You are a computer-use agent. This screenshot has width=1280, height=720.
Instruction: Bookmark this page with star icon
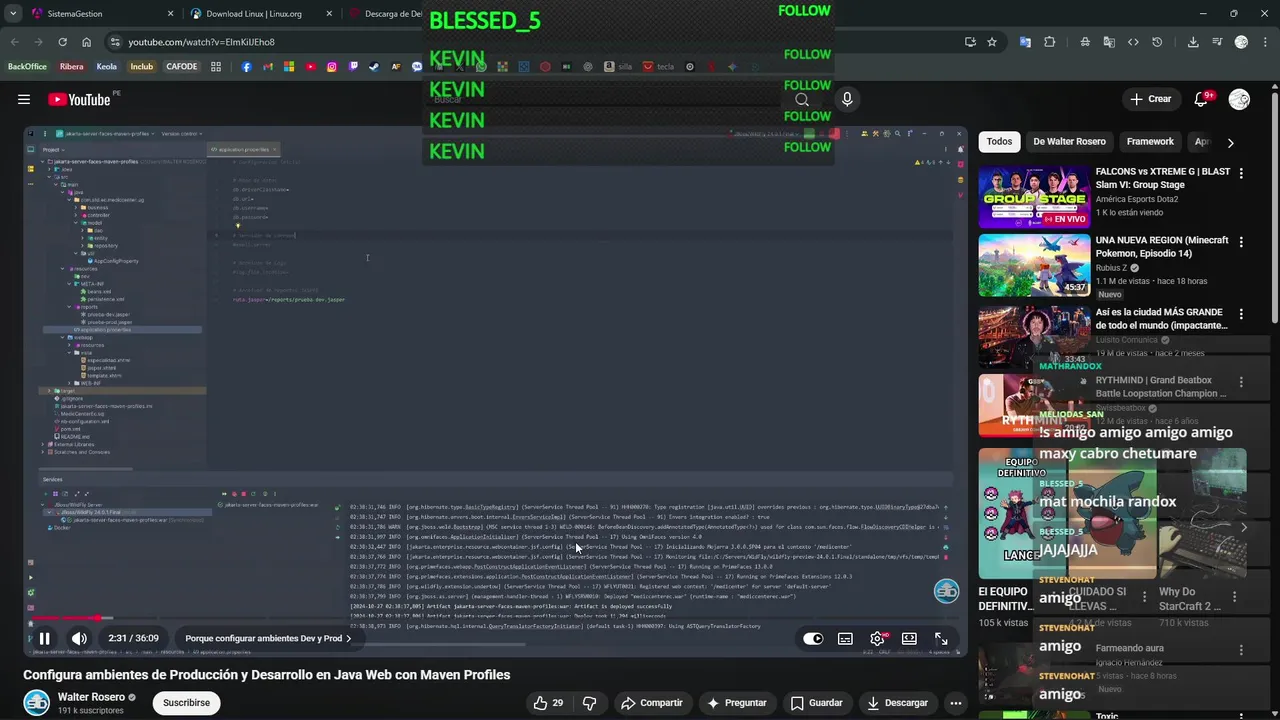point(992,42)
